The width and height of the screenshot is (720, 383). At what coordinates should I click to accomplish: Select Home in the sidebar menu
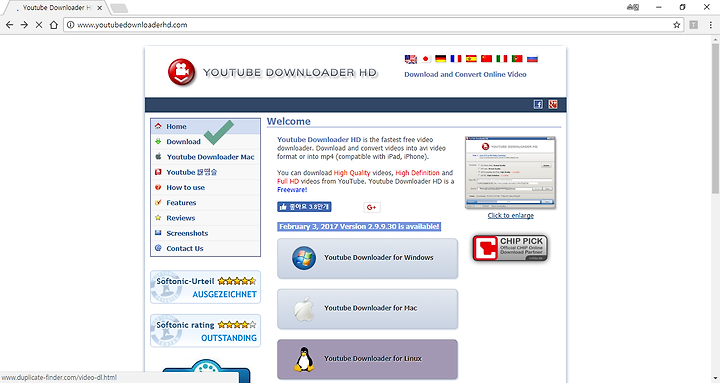click(205, 126)
